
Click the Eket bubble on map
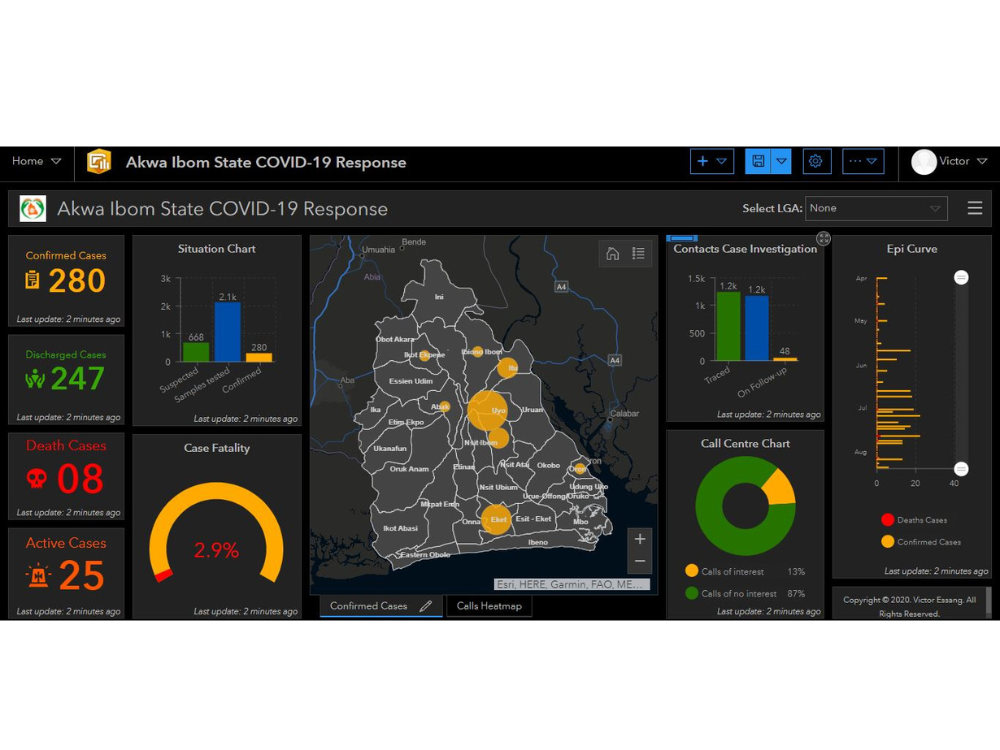click(x=496, y=519)
